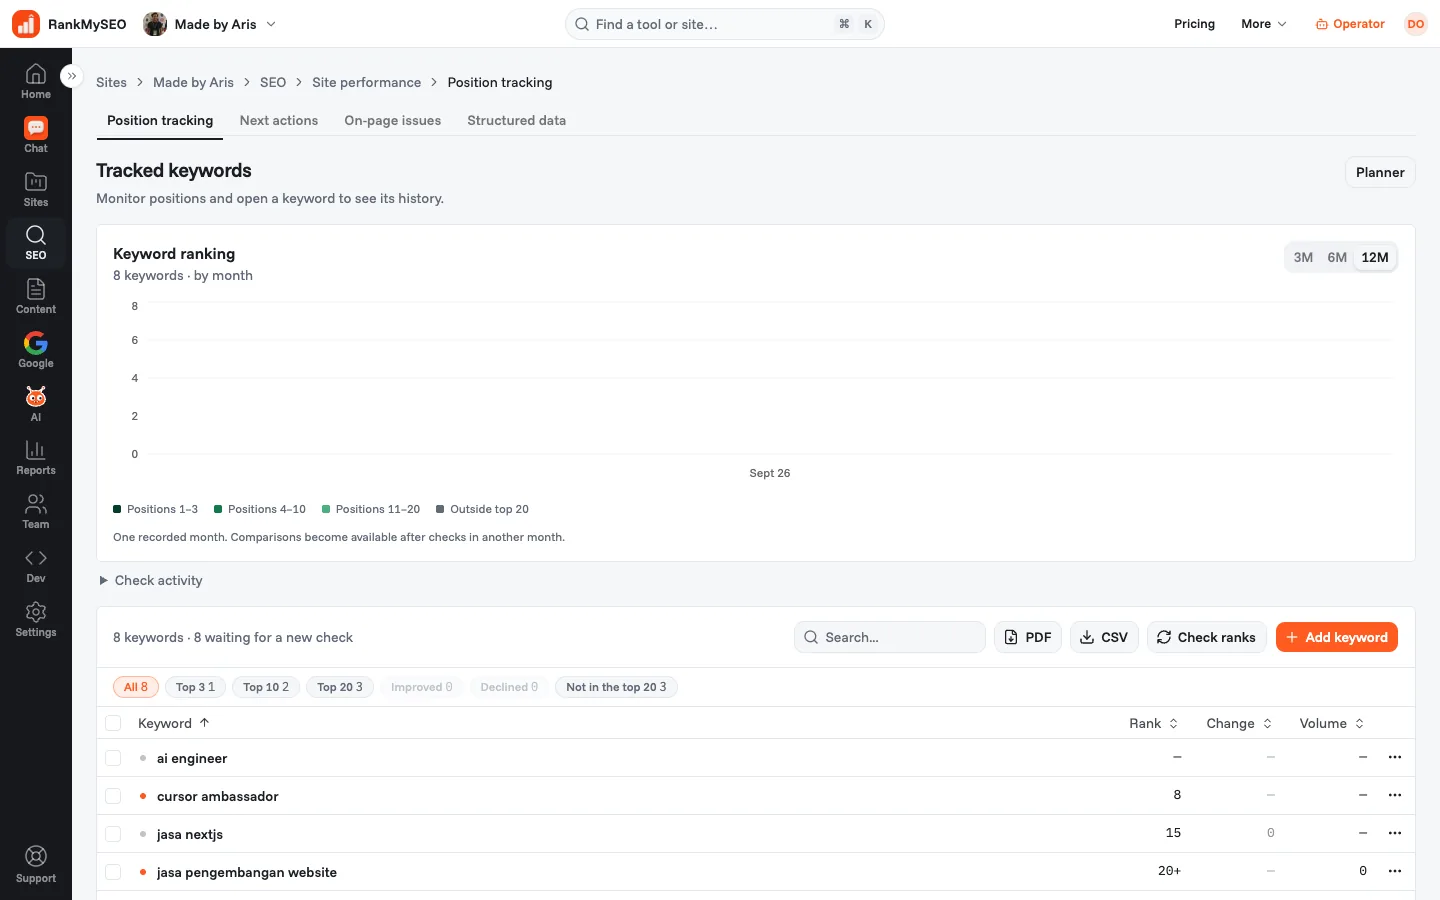The image size is (1440, 900).
Task: Open the Support sidebar icon
Action: click(x=36, y=865)
